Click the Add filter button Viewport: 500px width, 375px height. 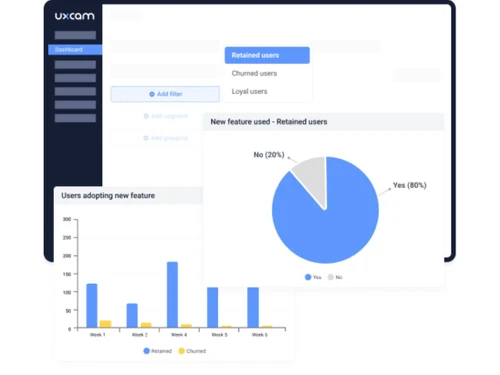[x=165, y=94]
